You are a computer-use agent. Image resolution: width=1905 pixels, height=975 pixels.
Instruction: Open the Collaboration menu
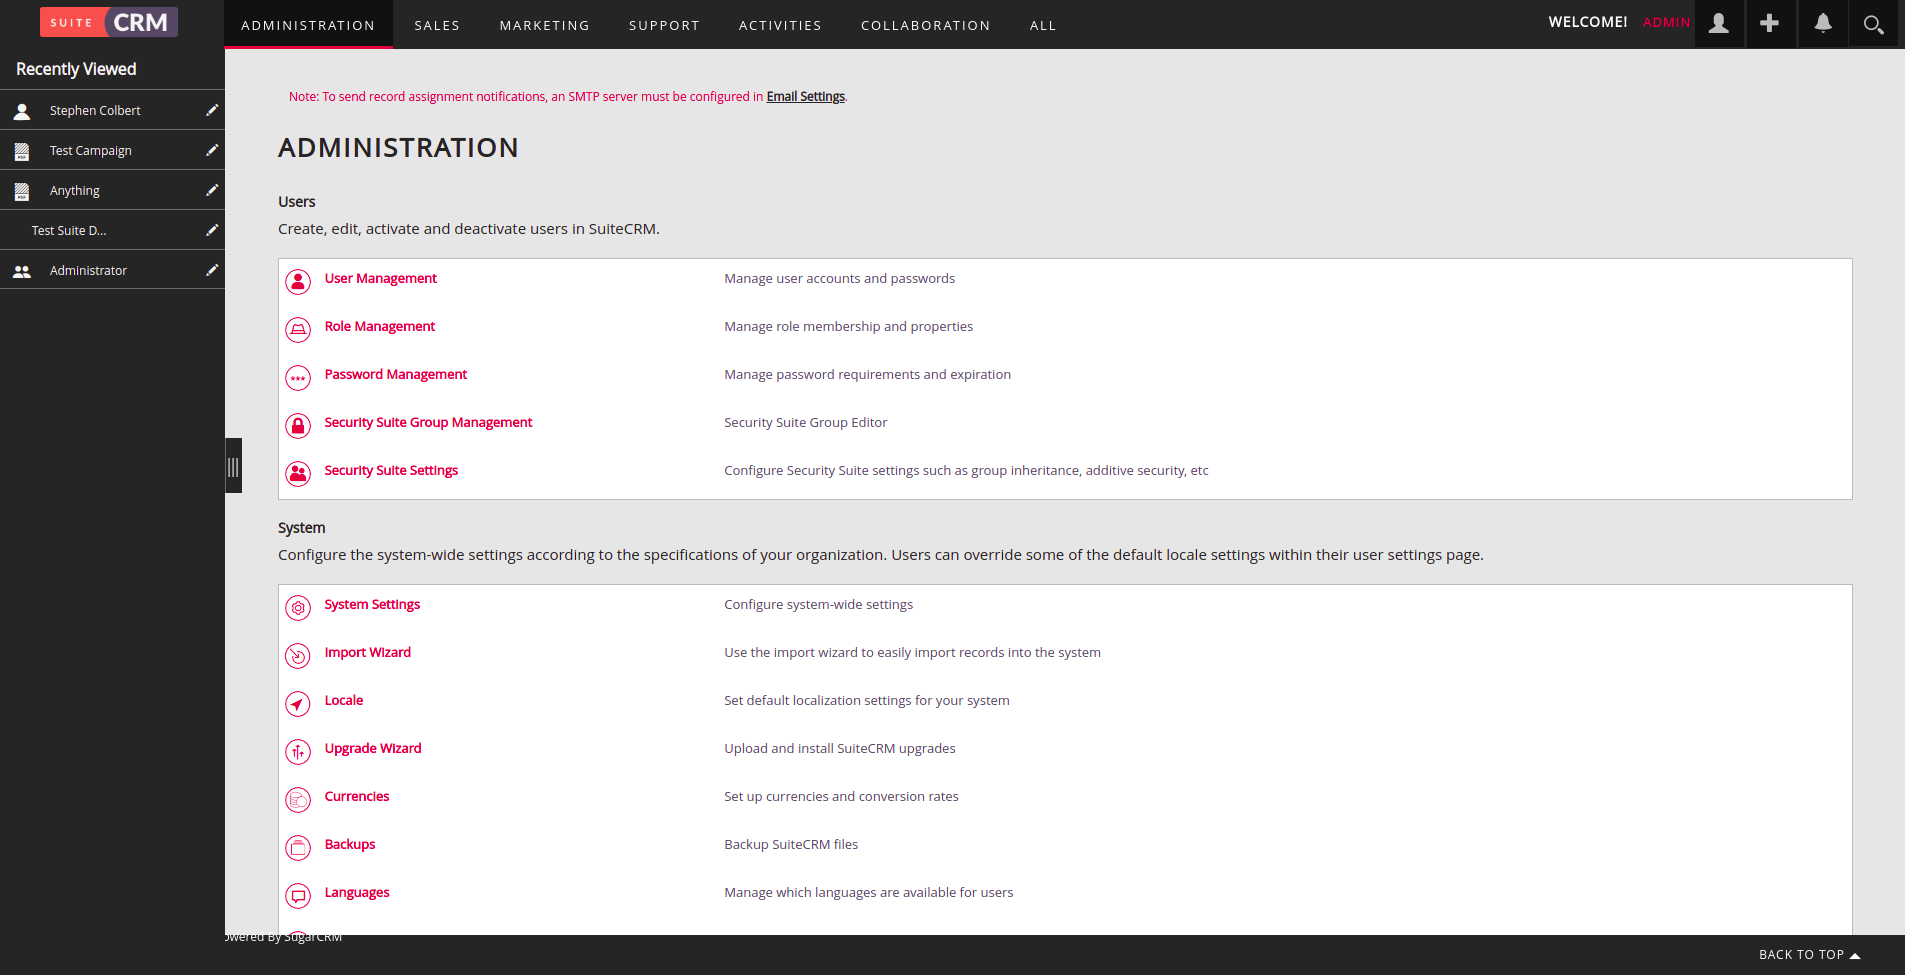[x=925, y=25]
